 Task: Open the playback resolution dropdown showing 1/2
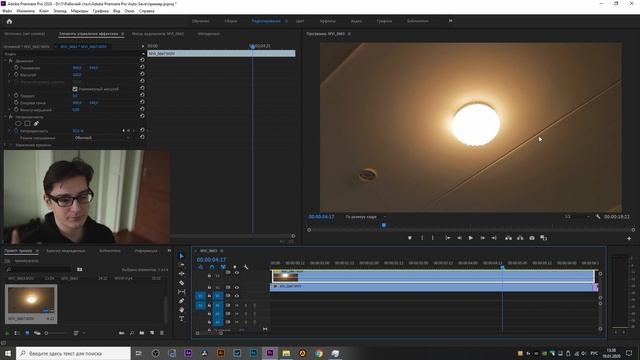[577, 216]
